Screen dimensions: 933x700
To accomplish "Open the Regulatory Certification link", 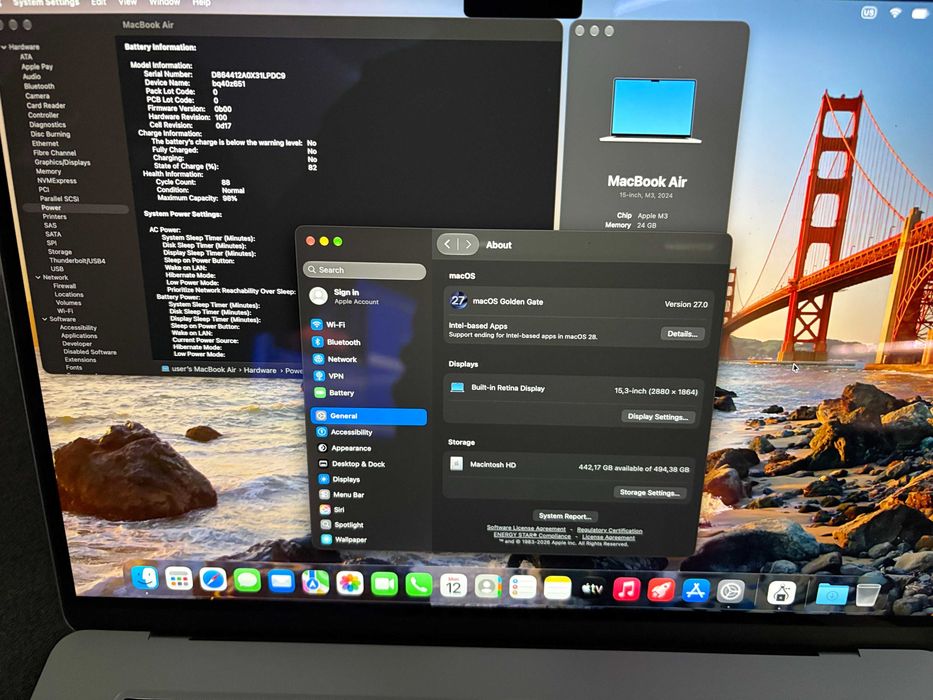I will click(x=609, y=530).
